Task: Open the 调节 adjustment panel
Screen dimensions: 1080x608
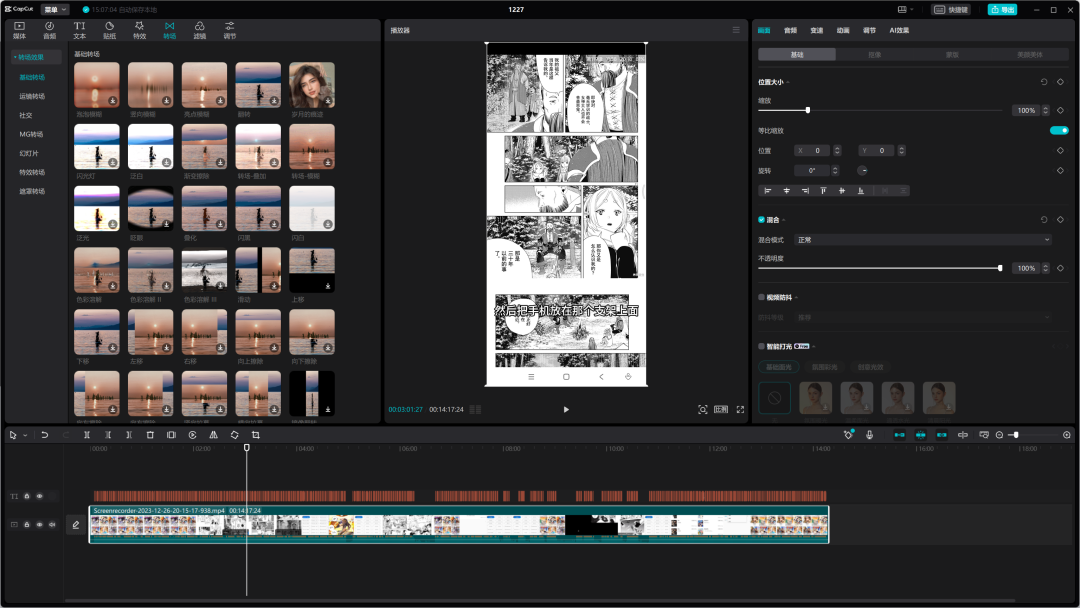Action: pyautogui.click(x=229, y=30)
